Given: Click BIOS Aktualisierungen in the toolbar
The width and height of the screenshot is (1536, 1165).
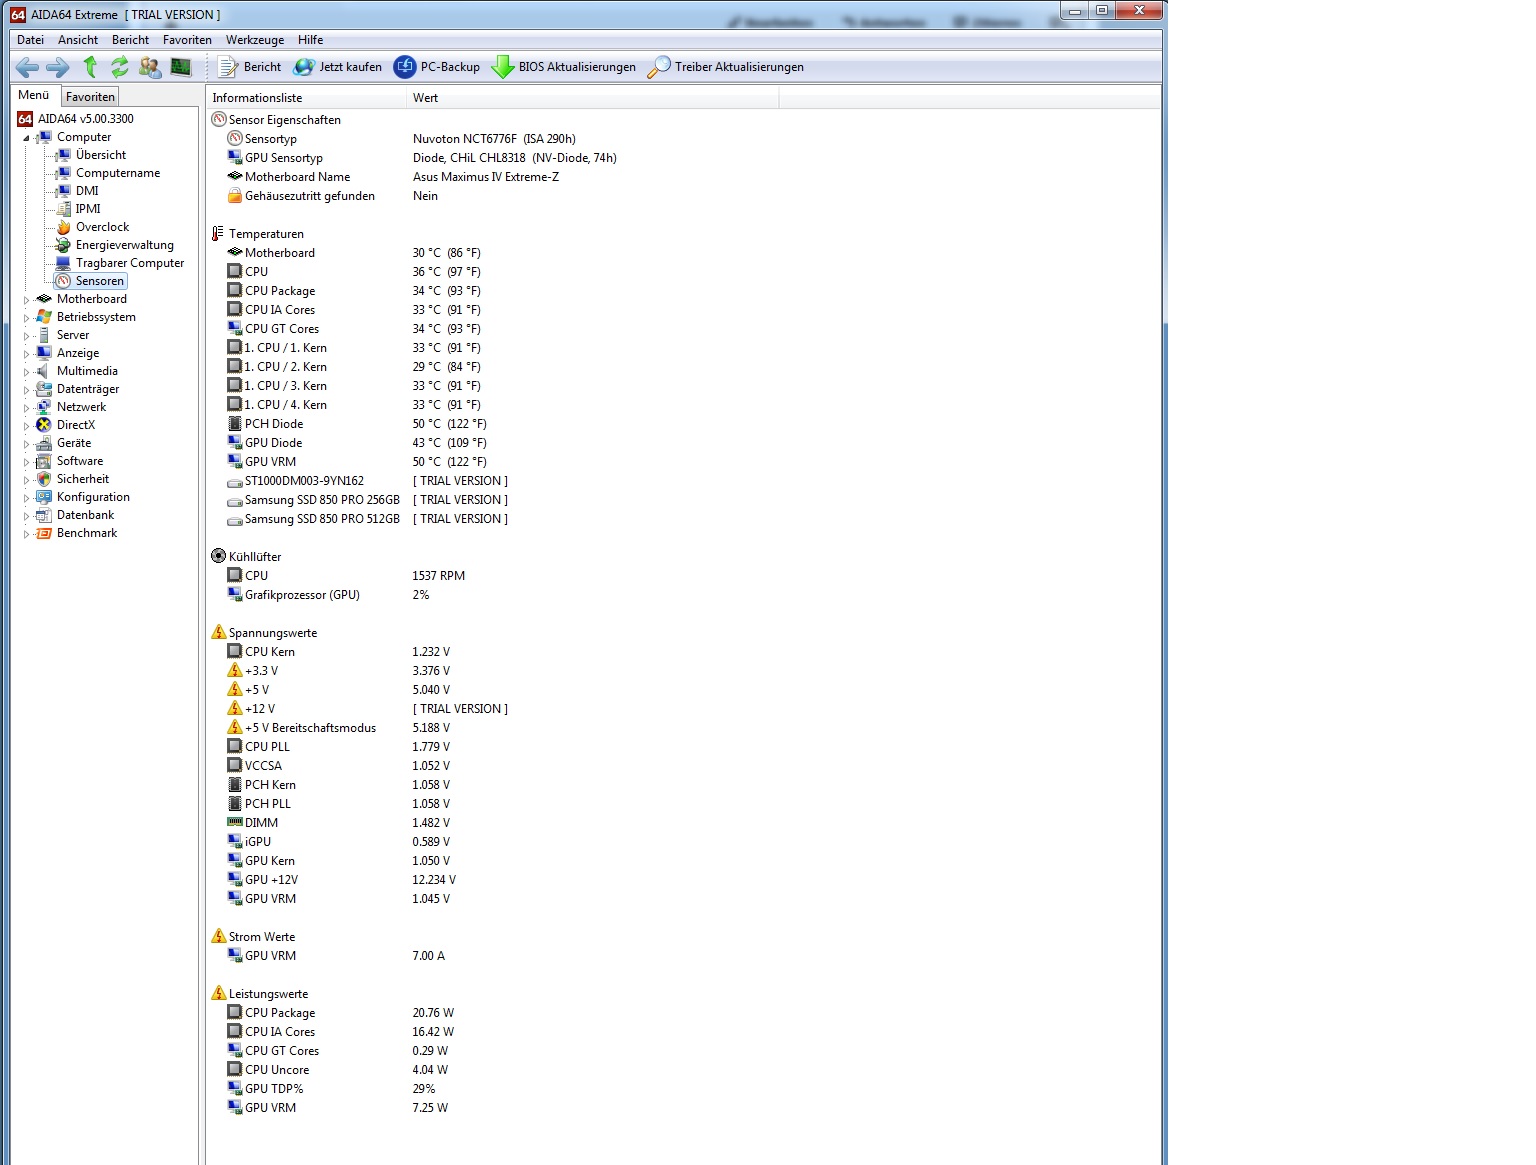Looking at the screenshot, I should (564, 67).
